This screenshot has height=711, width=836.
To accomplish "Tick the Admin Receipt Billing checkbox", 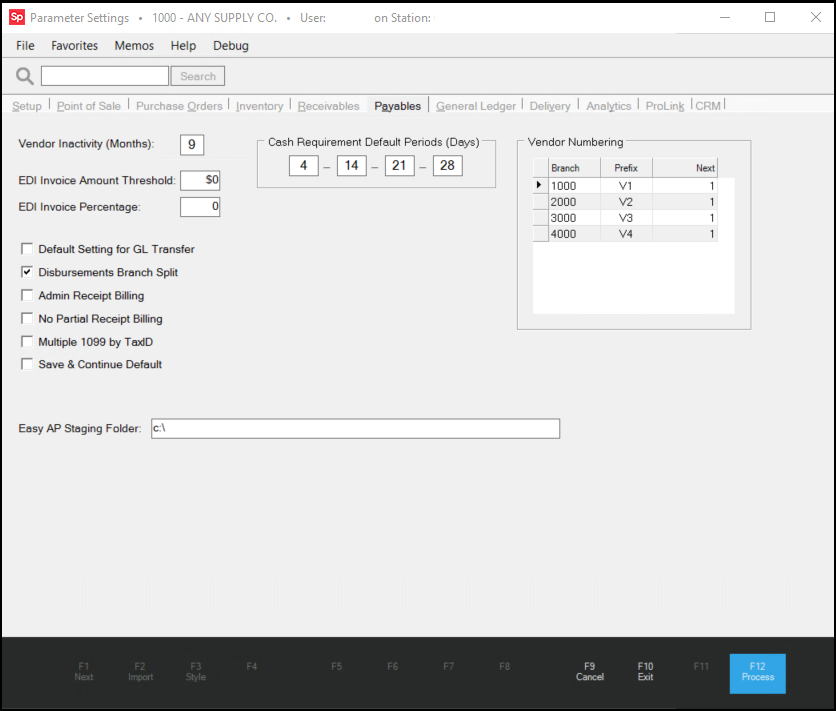I will (x=27, y=296).
